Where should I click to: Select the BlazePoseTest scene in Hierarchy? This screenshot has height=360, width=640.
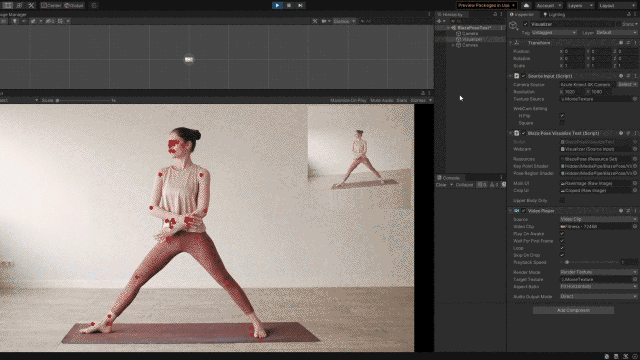click(x=473, y=28)
